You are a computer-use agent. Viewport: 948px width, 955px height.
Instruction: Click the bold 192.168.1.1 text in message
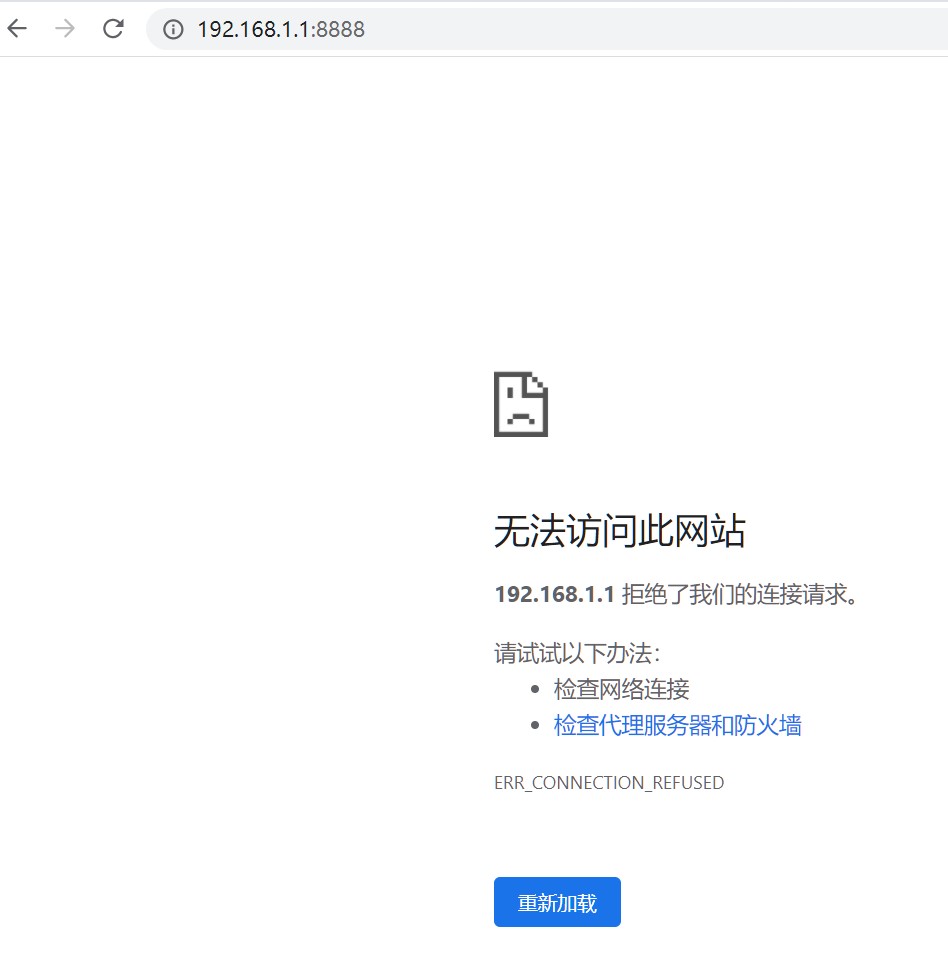554,595
